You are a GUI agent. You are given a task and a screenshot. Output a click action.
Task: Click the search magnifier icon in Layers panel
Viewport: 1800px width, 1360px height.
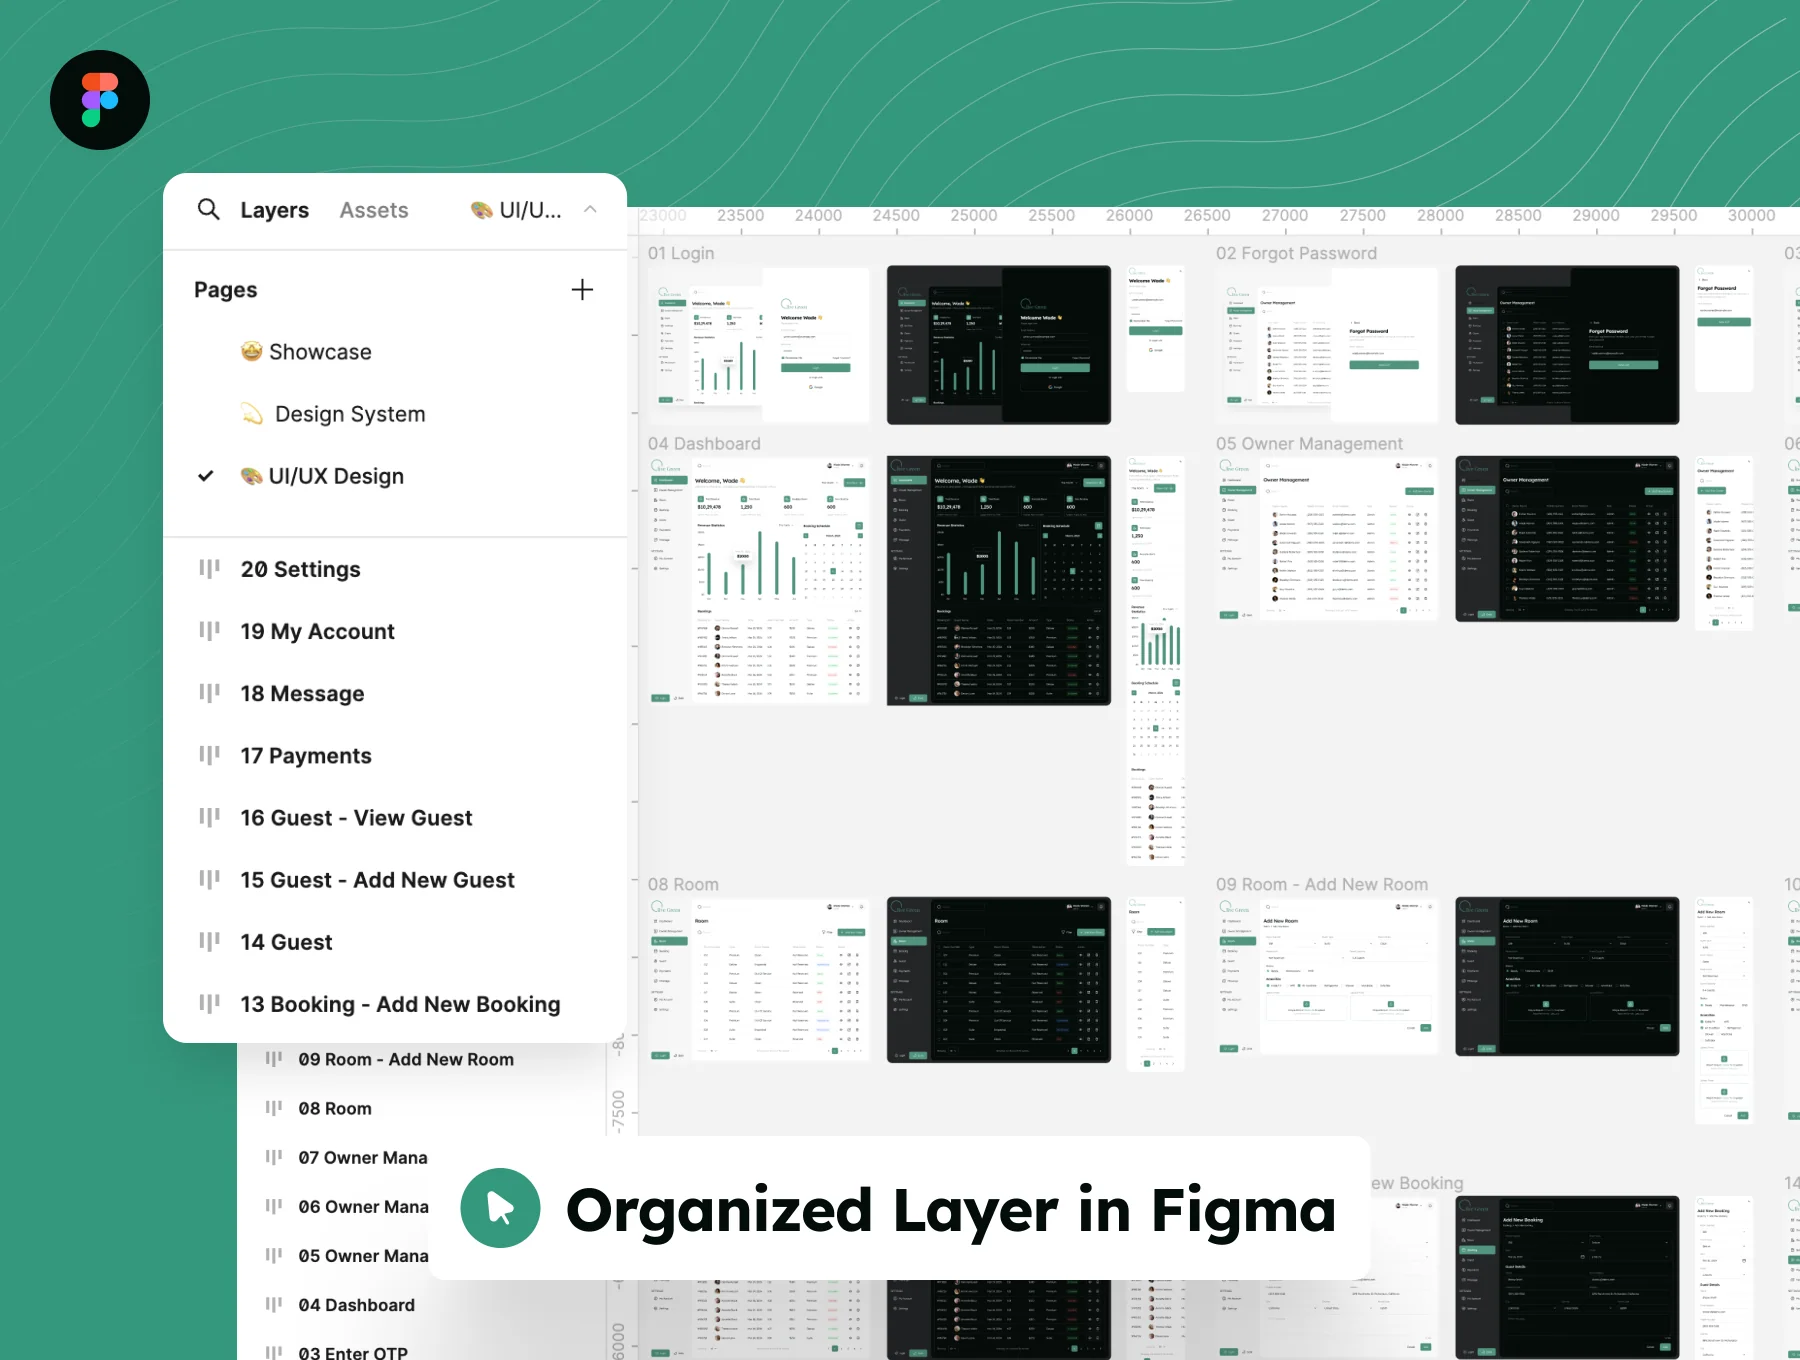[x=208, y=209]
